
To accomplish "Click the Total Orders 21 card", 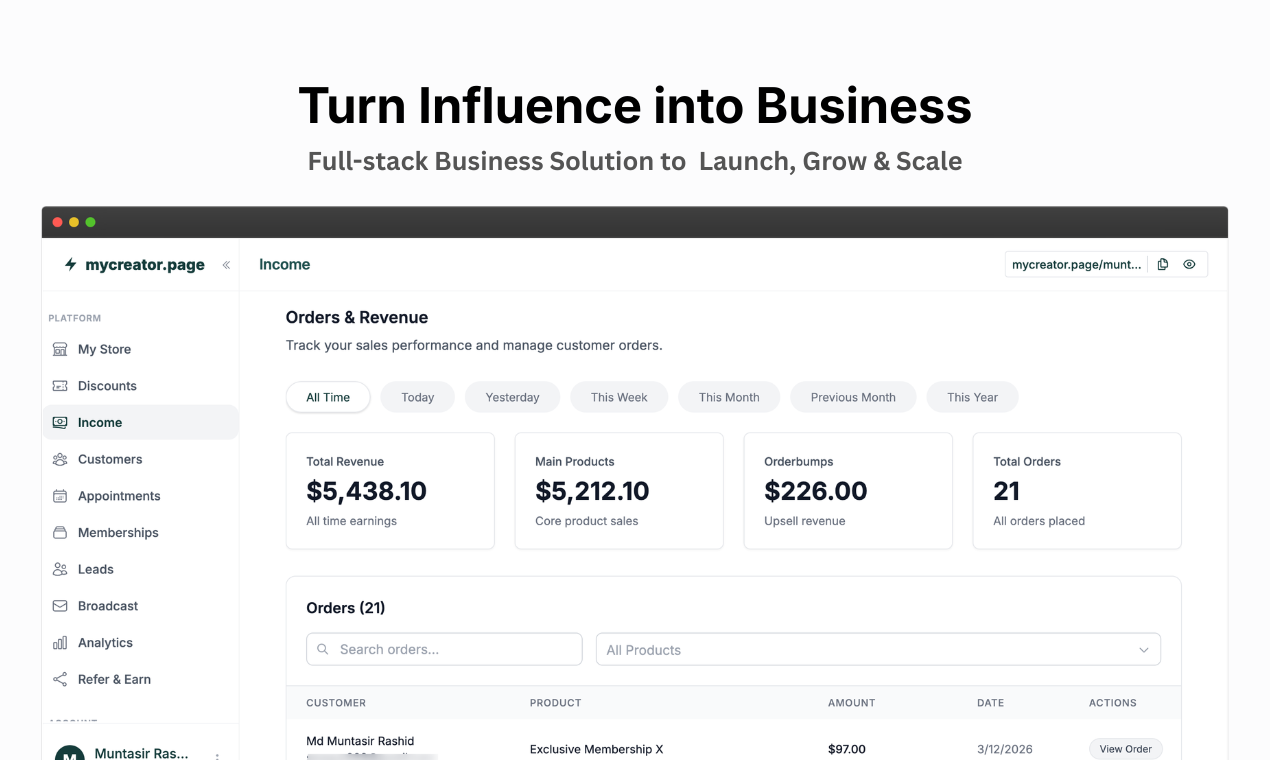I will (1077, 491).
